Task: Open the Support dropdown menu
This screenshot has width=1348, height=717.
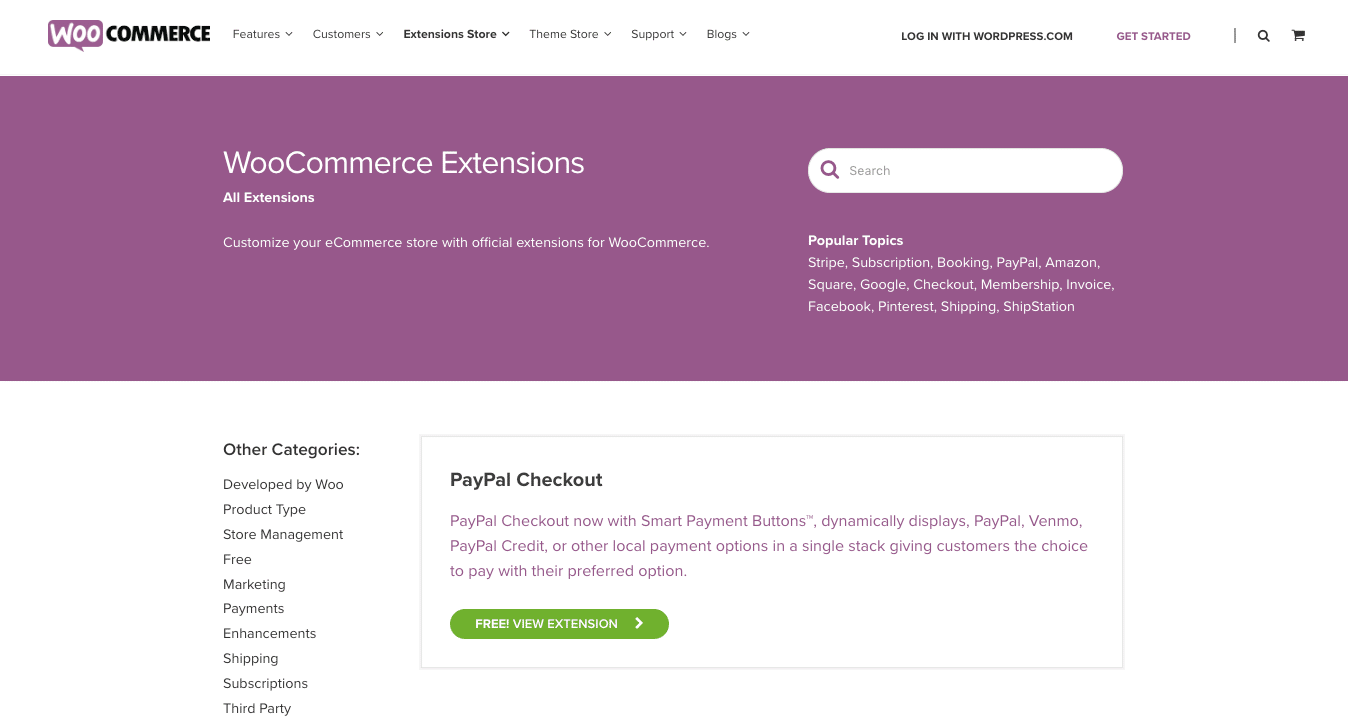Action: click(x=652, y=33)
